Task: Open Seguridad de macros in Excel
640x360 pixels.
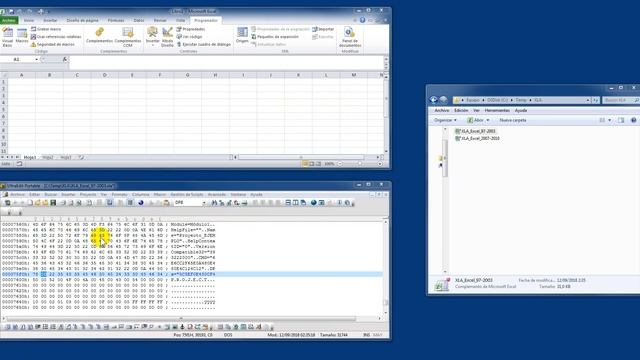Action: [x=53, y=44]
